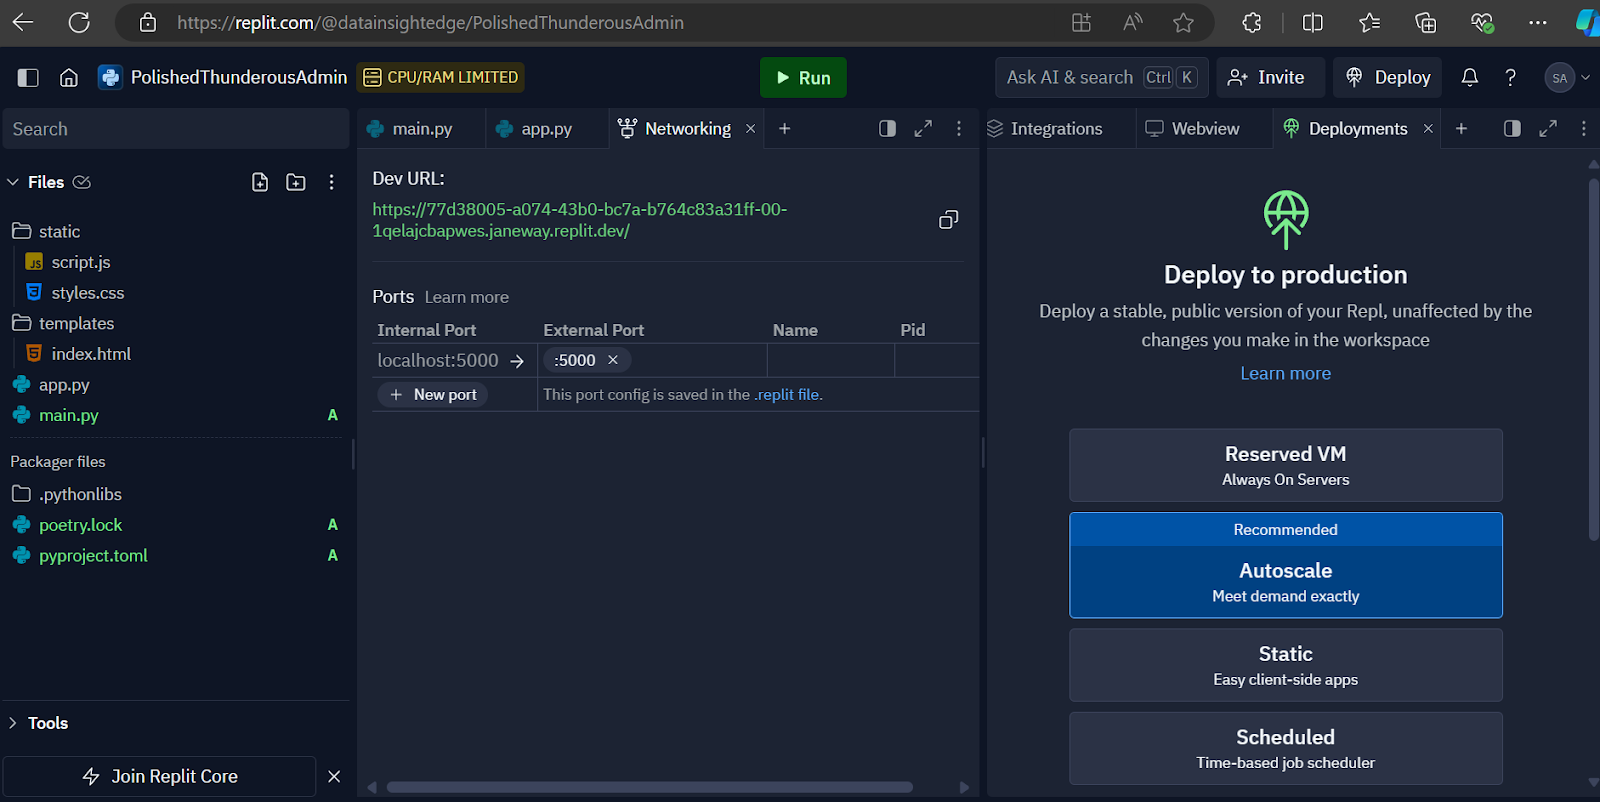Choose Reserved VM deployment
1600x802 pixels.
pos(1286,465)
